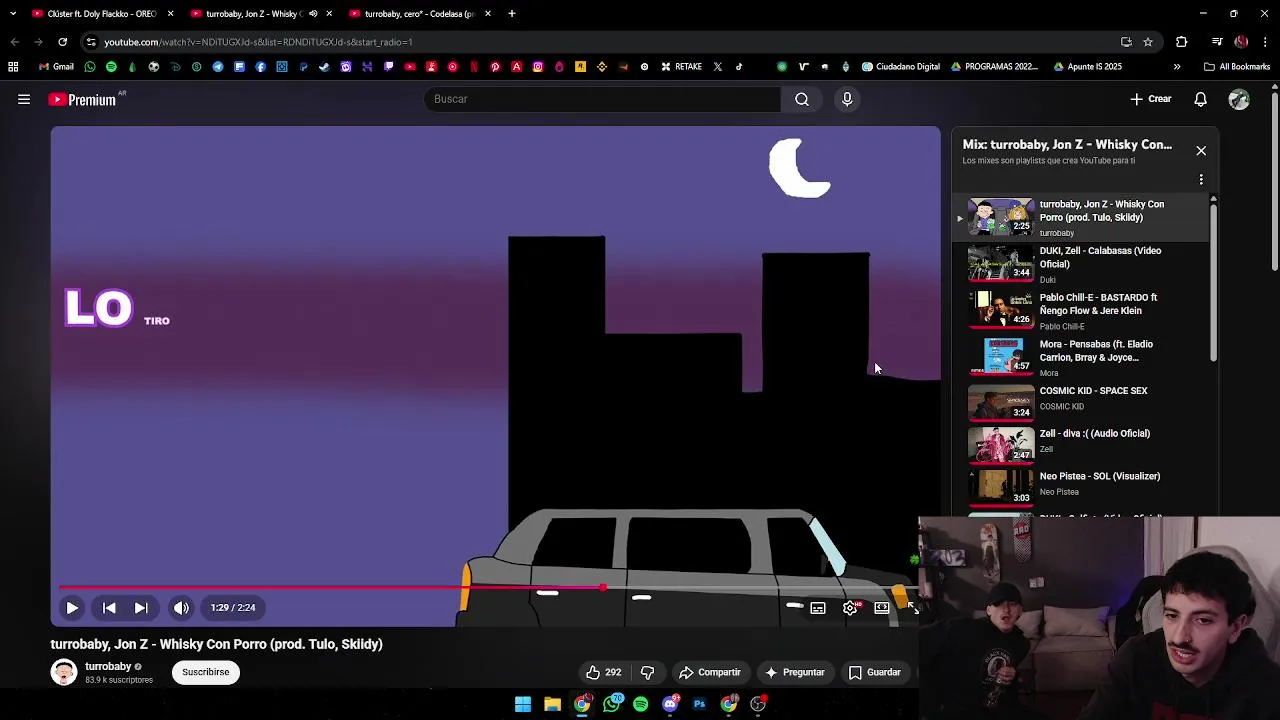Open the tab search dropdown arrow
The height and width of the screenshot is (720, 1280).
(12, 14)
